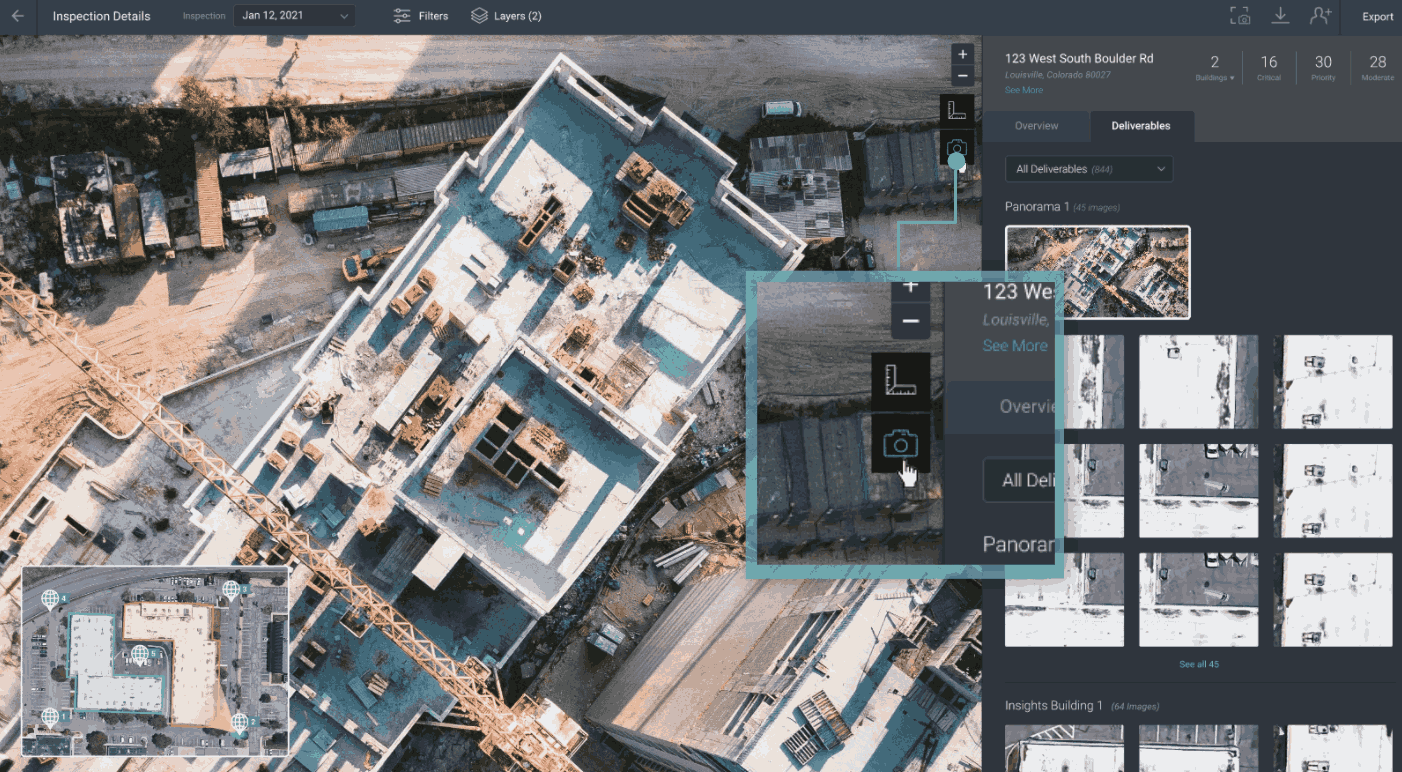The width and height of the screenshot is (1402, 772).
Task: Click the Export button
Action: [1377, 16]
